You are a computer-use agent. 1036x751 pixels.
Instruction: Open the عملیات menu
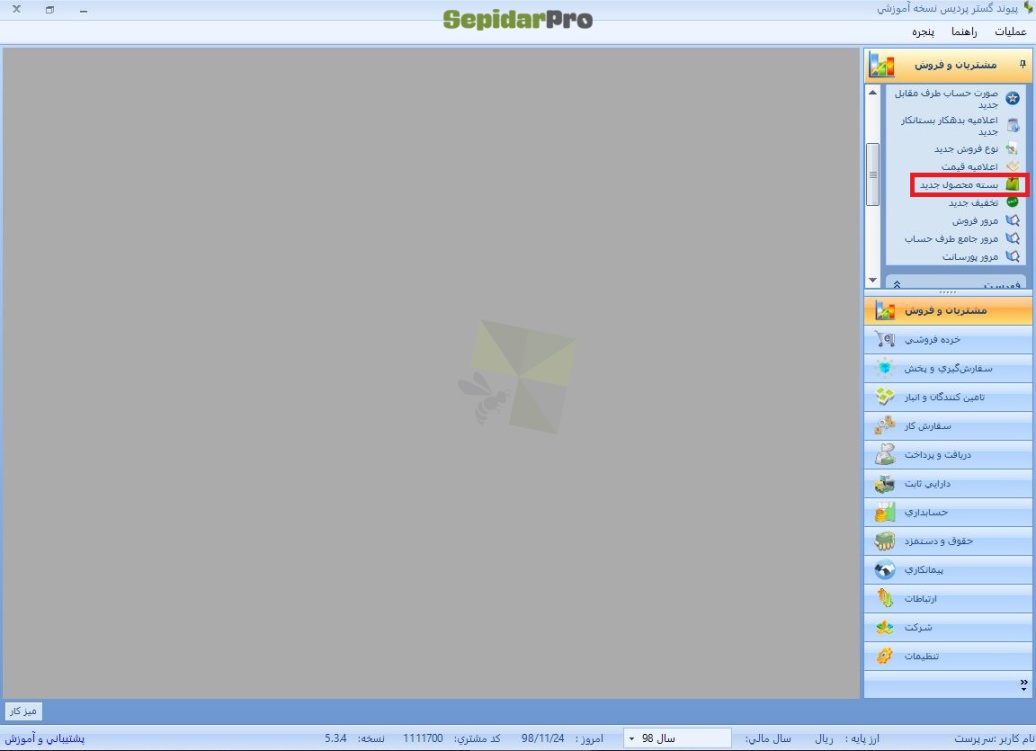pos(1010,32)
